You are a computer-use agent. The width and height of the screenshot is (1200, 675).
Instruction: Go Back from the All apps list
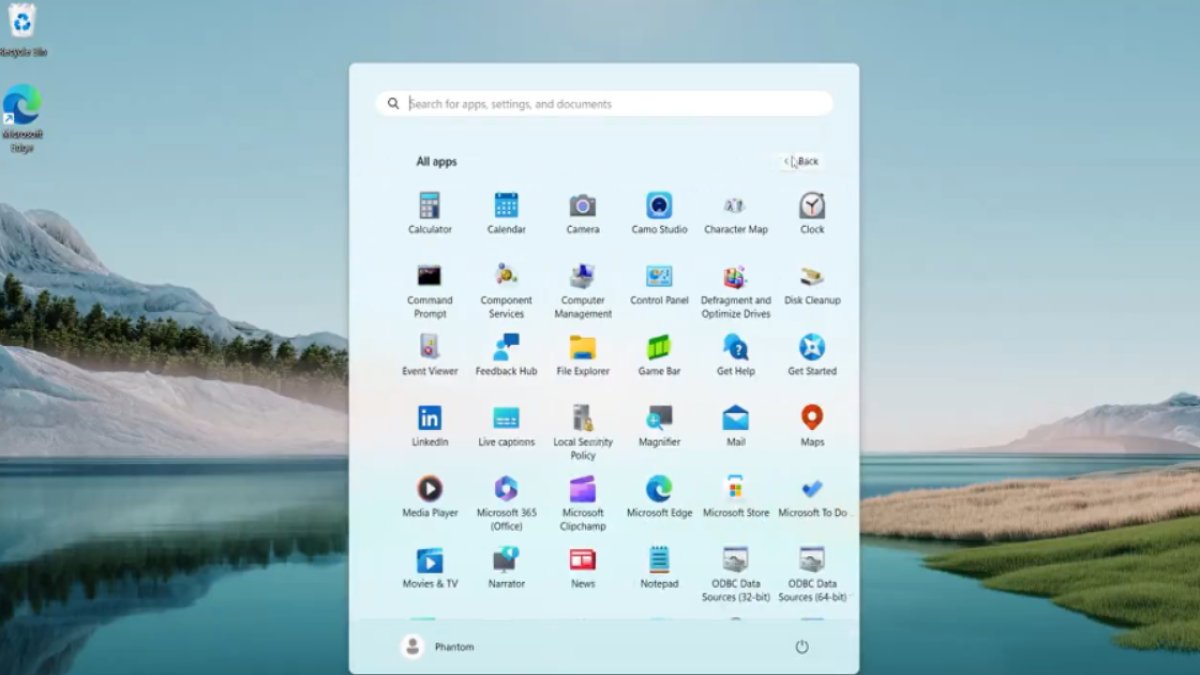coord(801,161)
